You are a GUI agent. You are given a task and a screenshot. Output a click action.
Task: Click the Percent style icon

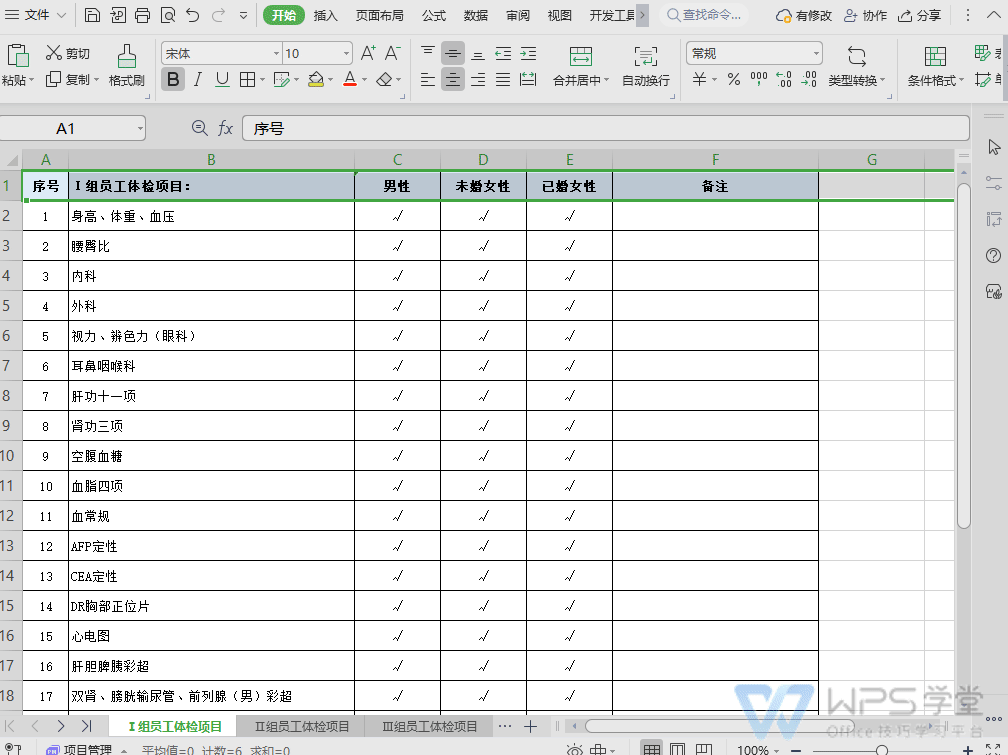coord(734,79)
